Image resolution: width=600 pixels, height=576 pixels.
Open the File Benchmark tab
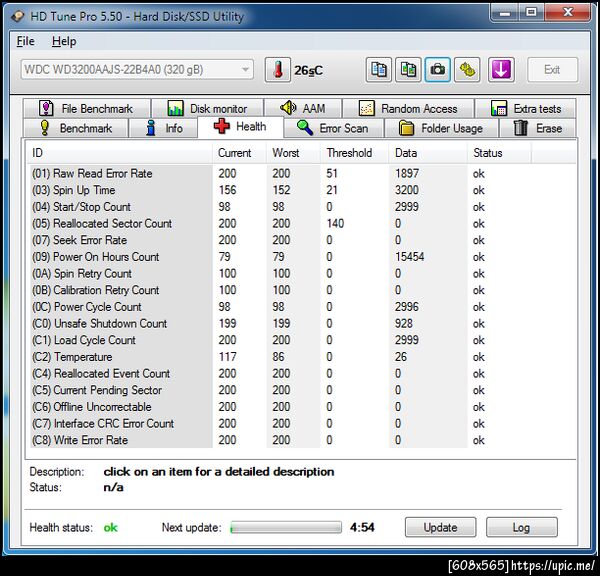86,108
